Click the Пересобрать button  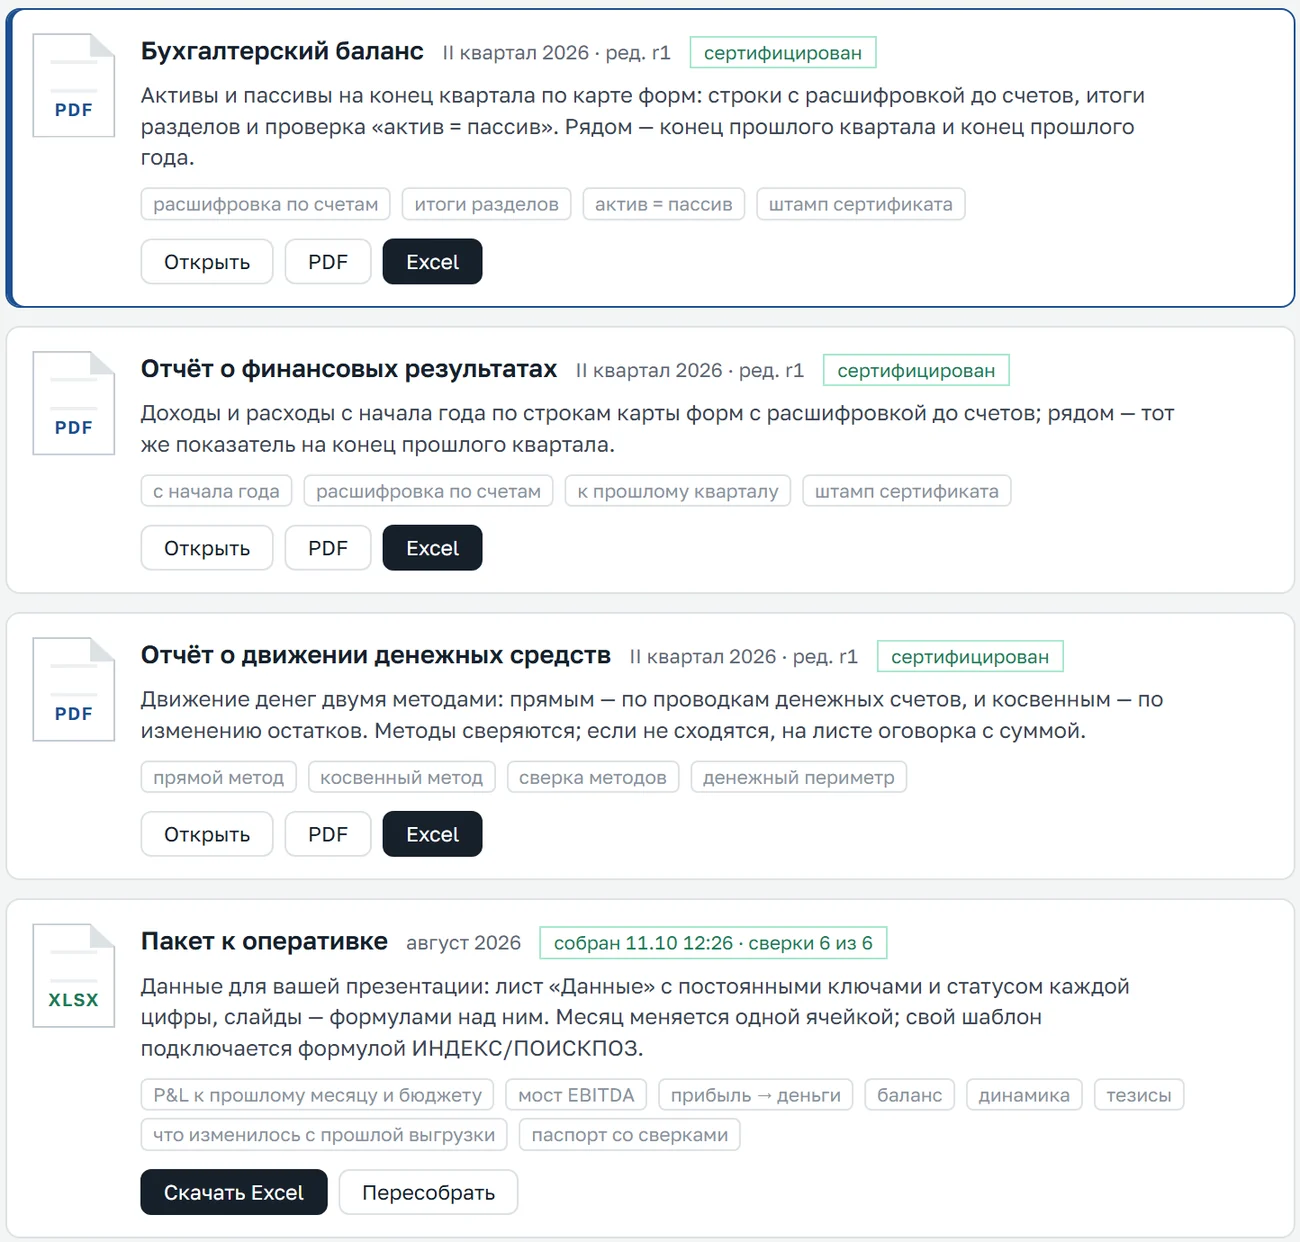coord(428,1192)
